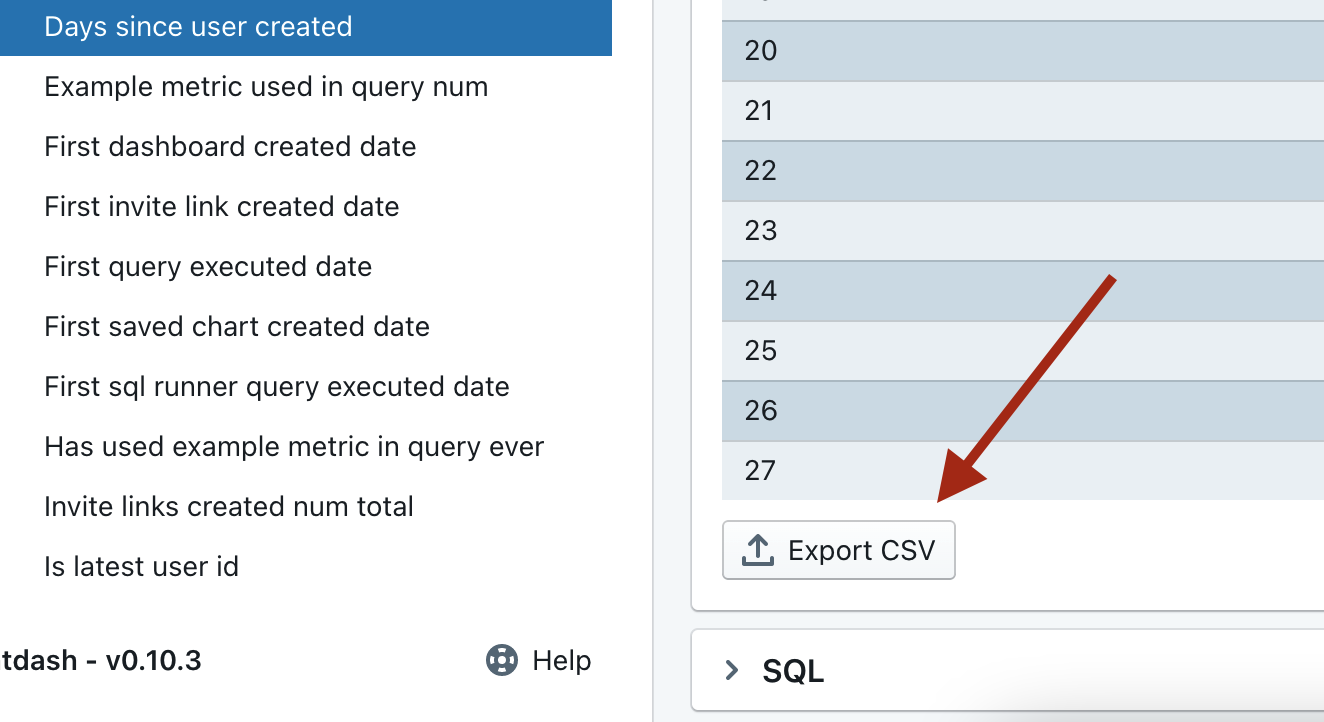Choose First dashboard created date field
This screenshot has width=1324, height=722.
pyautogui.click(x=230, y=147)
